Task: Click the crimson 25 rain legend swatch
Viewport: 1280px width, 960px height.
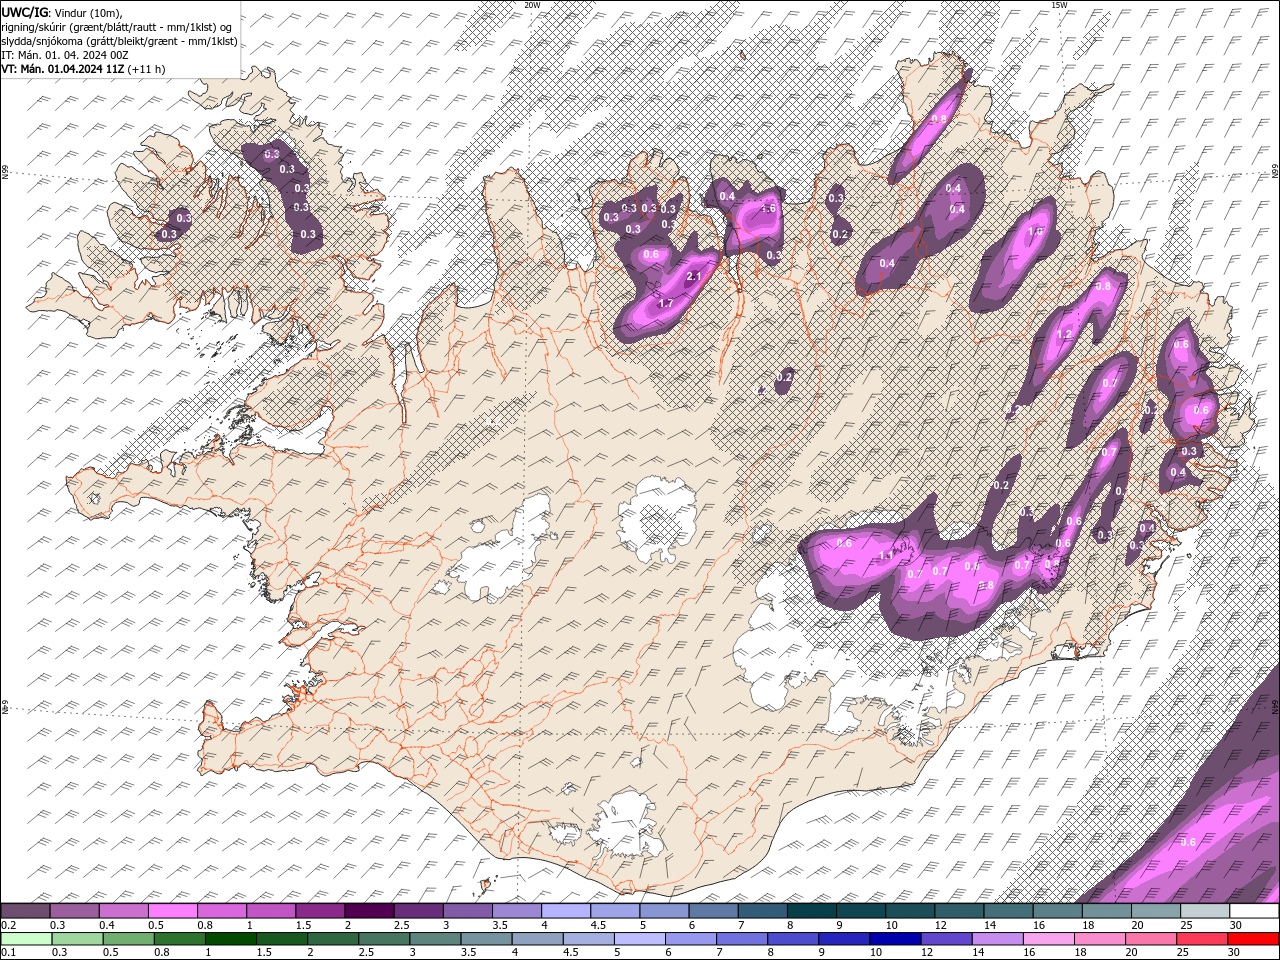Action: (1201, 939)
